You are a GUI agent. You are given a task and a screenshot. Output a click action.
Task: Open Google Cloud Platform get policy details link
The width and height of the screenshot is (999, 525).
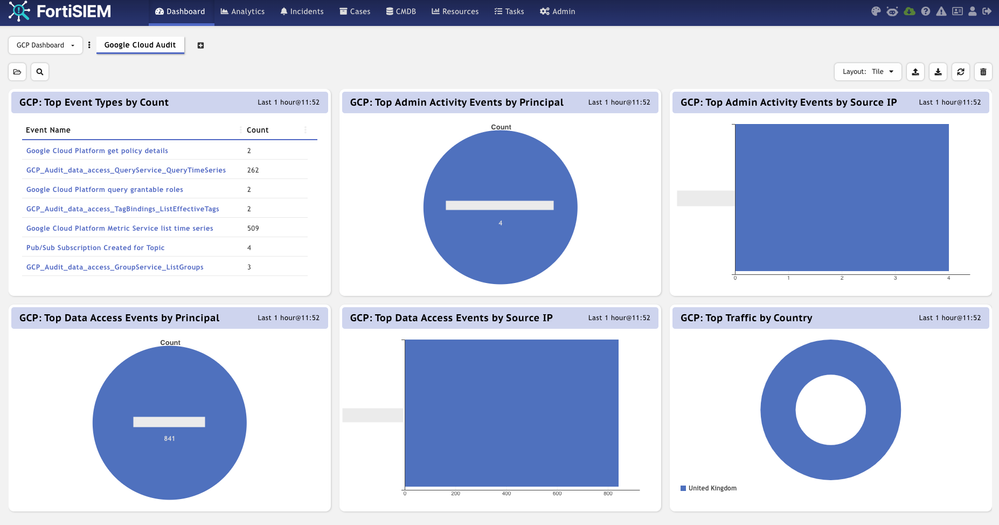pyautogui.click(x=97, y=151)
